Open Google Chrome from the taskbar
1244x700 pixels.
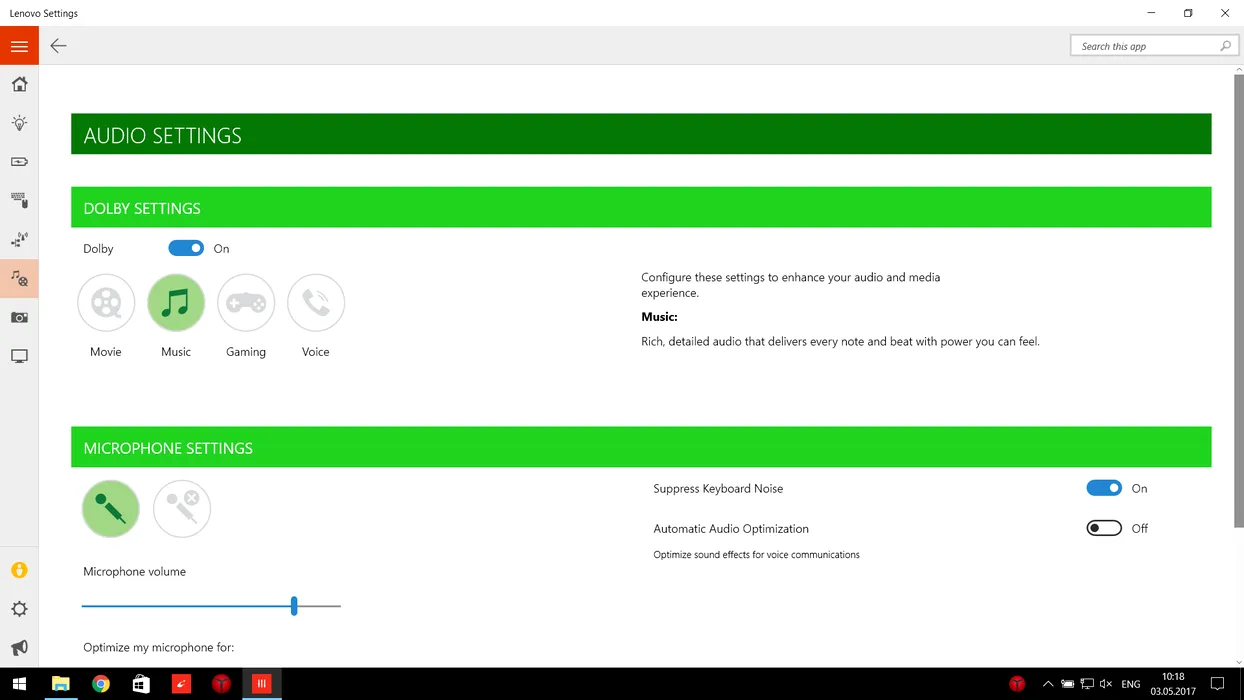[101, 684]
